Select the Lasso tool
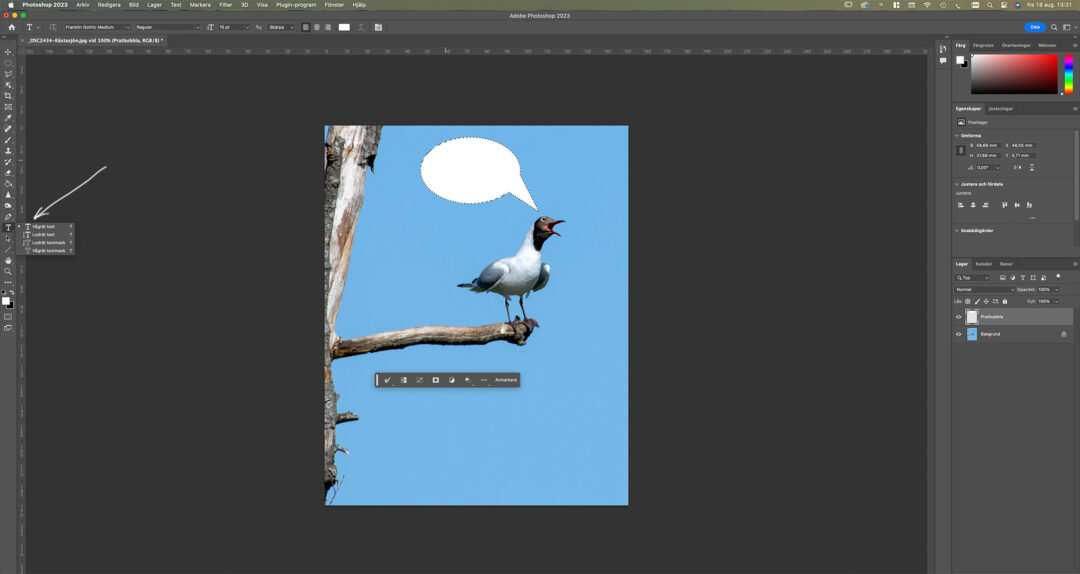 tap(8, 74)
